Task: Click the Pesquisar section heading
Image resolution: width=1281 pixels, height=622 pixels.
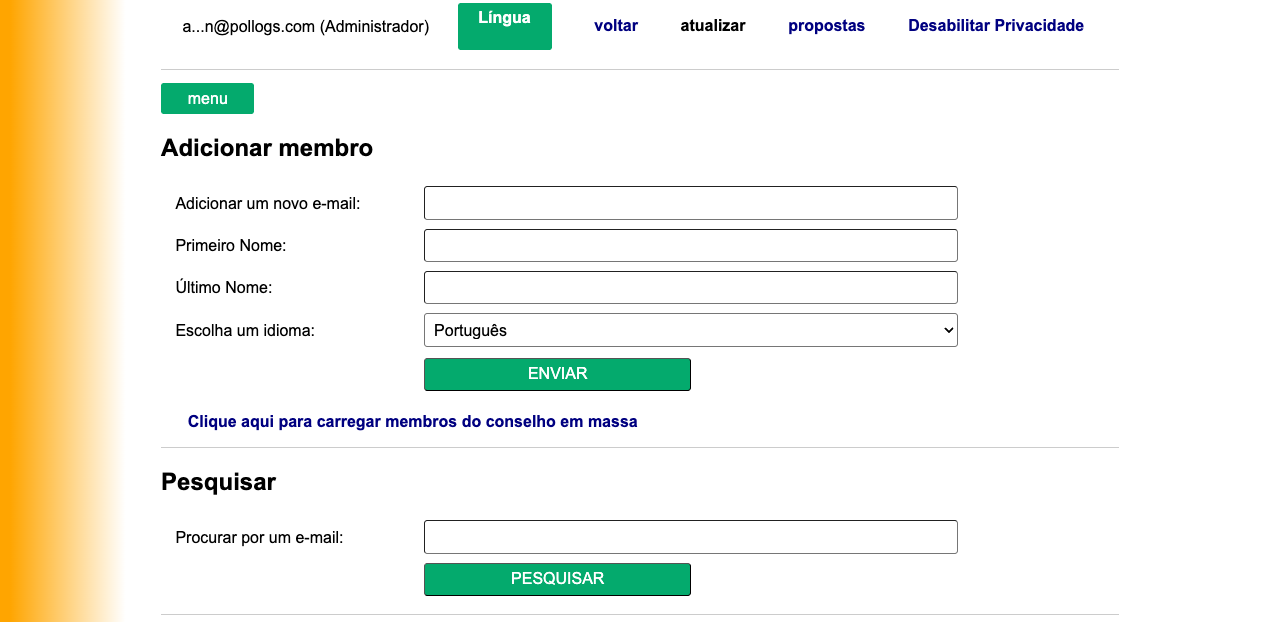Action: [x=218, y=481]
